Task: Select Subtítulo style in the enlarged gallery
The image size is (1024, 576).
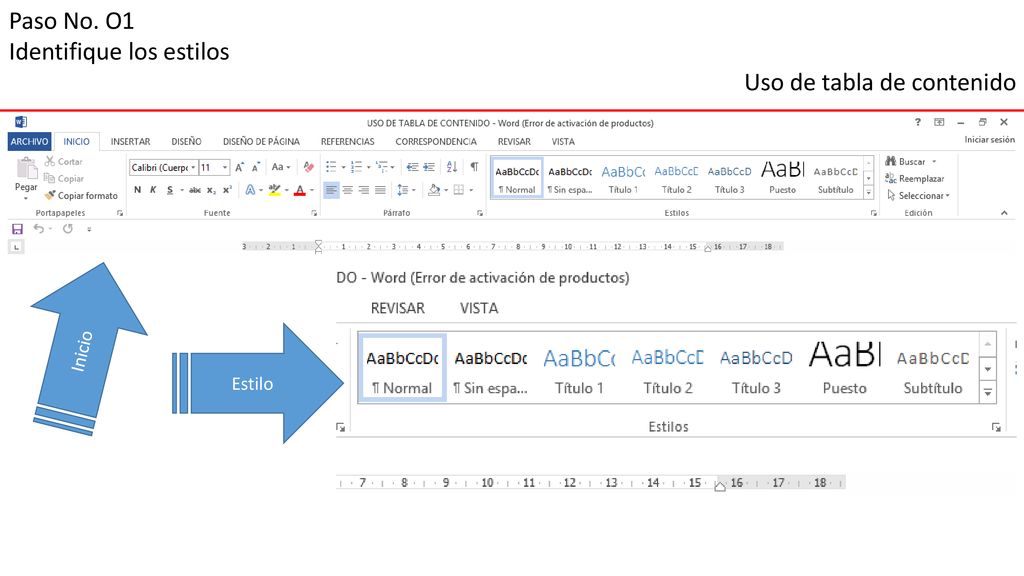Action: (x=933, y=367)
